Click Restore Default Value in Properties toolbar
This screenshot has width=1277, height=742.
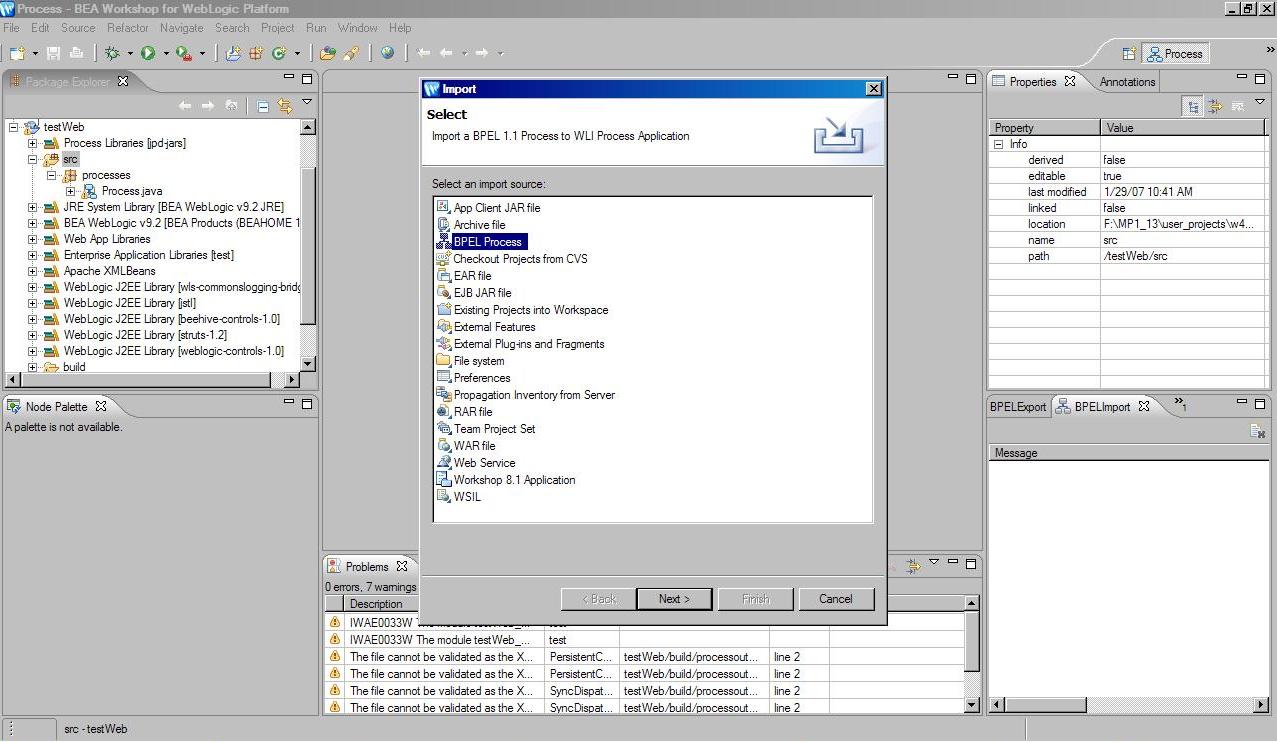1237,106
